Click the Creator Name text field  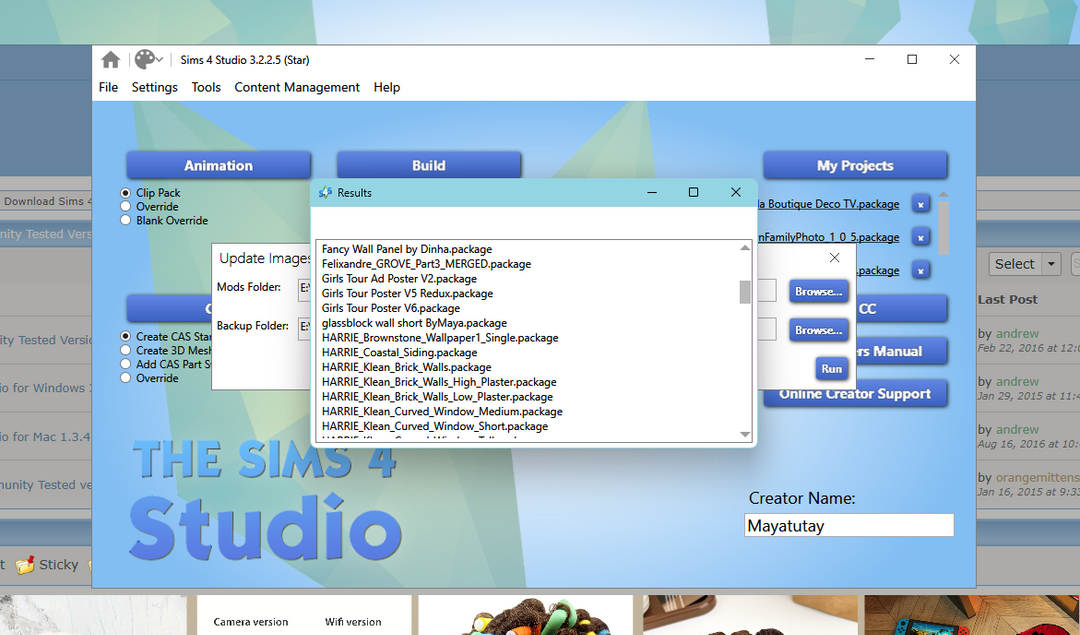coord(849,525)
